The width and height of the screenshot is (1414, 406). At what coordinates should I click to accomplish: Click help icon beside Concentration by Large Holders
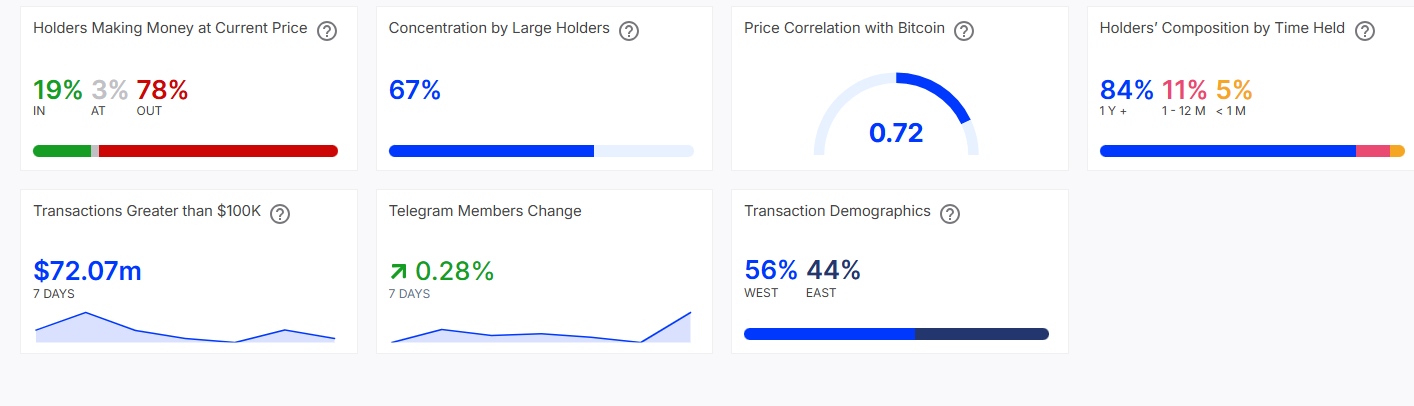(629, 31)
